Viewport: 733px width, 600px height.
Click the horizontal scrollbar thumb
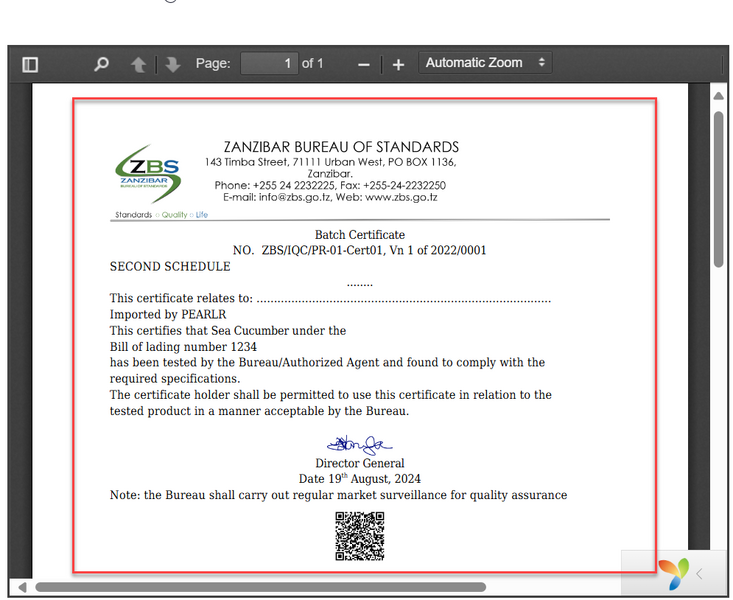point(260,587)
